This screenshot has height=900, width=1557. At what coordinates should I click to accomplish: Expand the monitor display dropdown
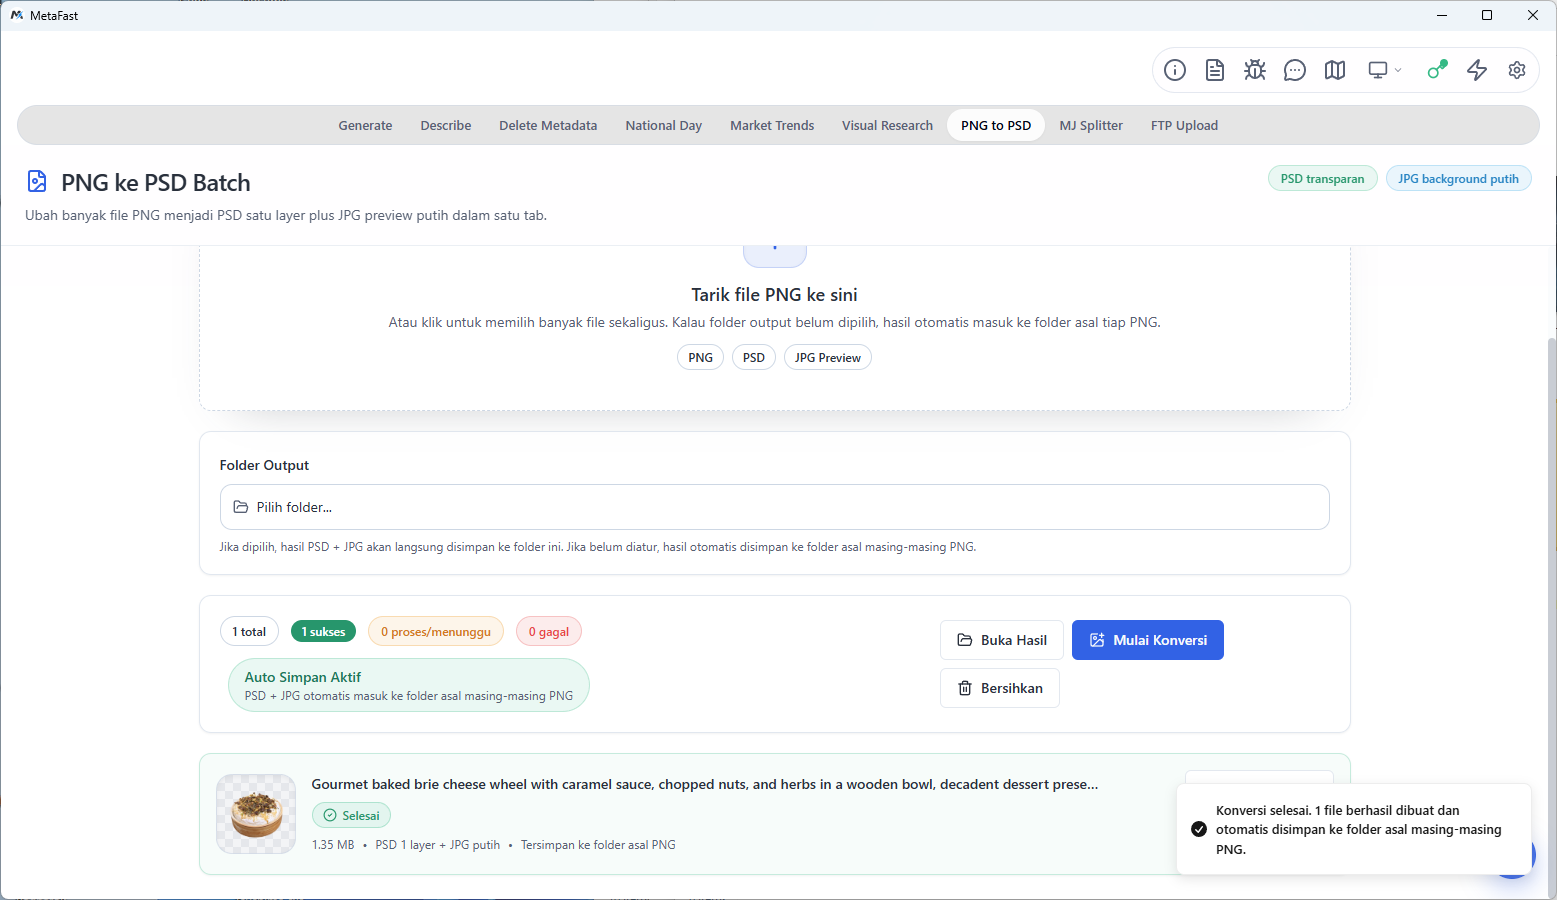point(1385,70)
